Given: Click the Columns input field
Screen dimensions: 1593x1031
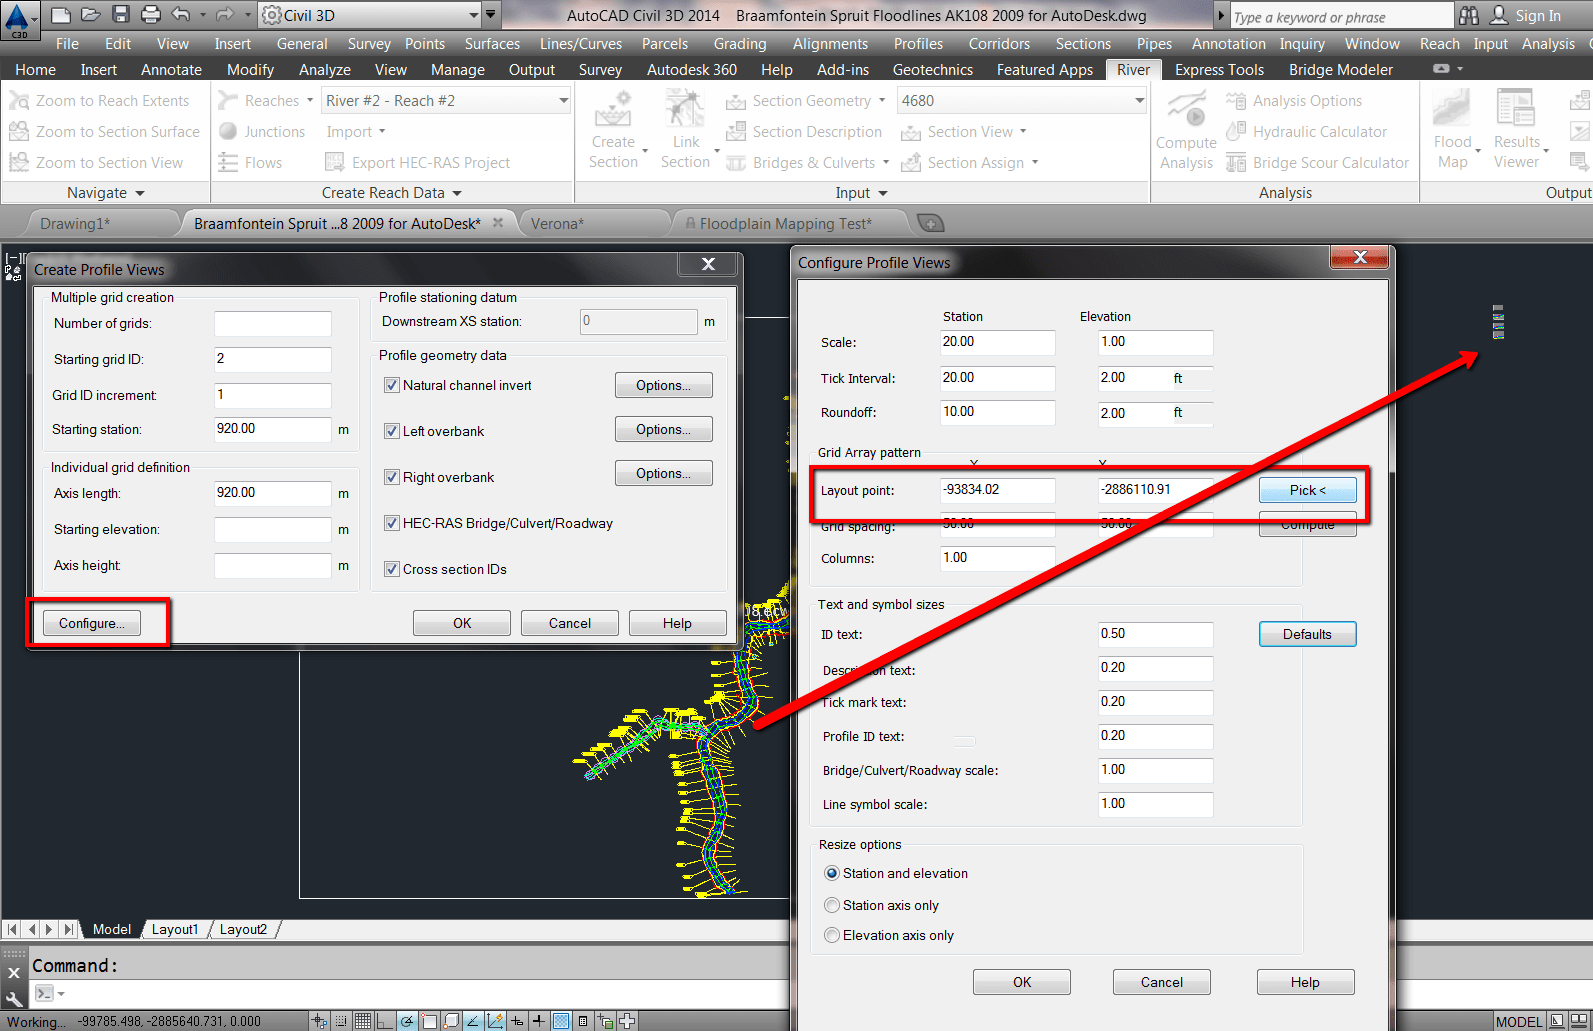Looking at the screenshot, I should coord(997,558).
